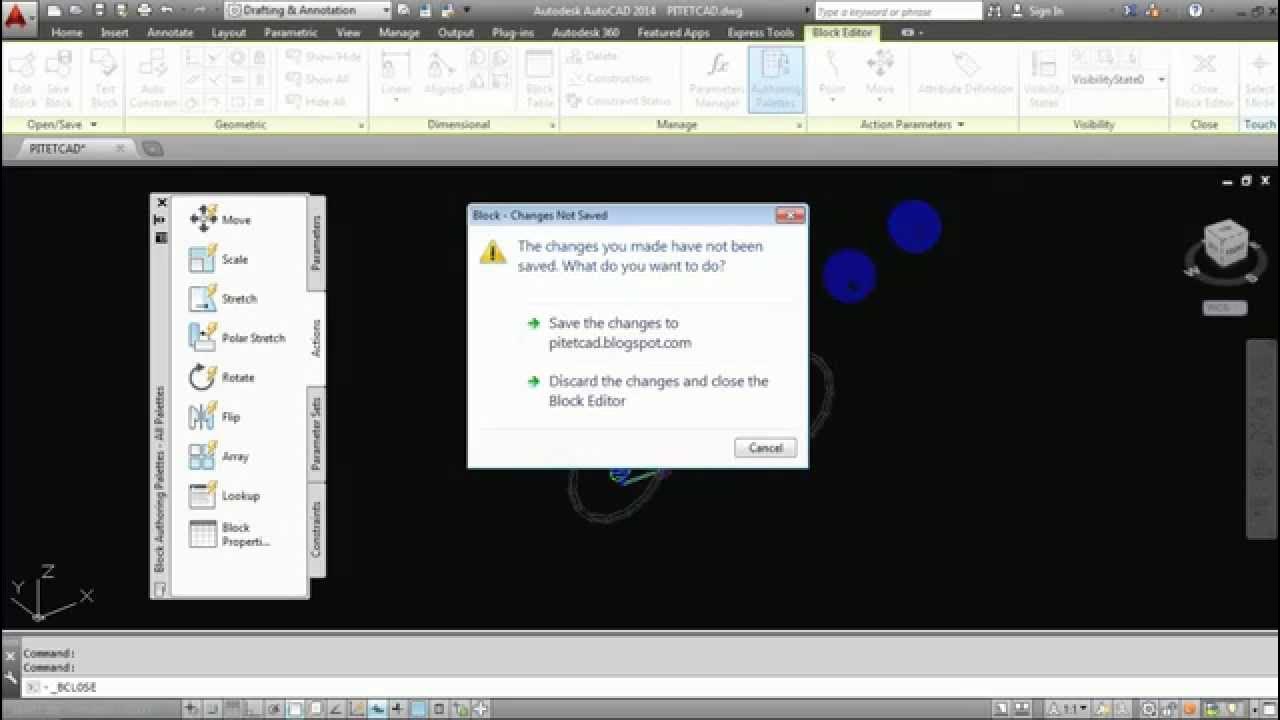Toggle palette auto-hide button

(x=160, y=220)
